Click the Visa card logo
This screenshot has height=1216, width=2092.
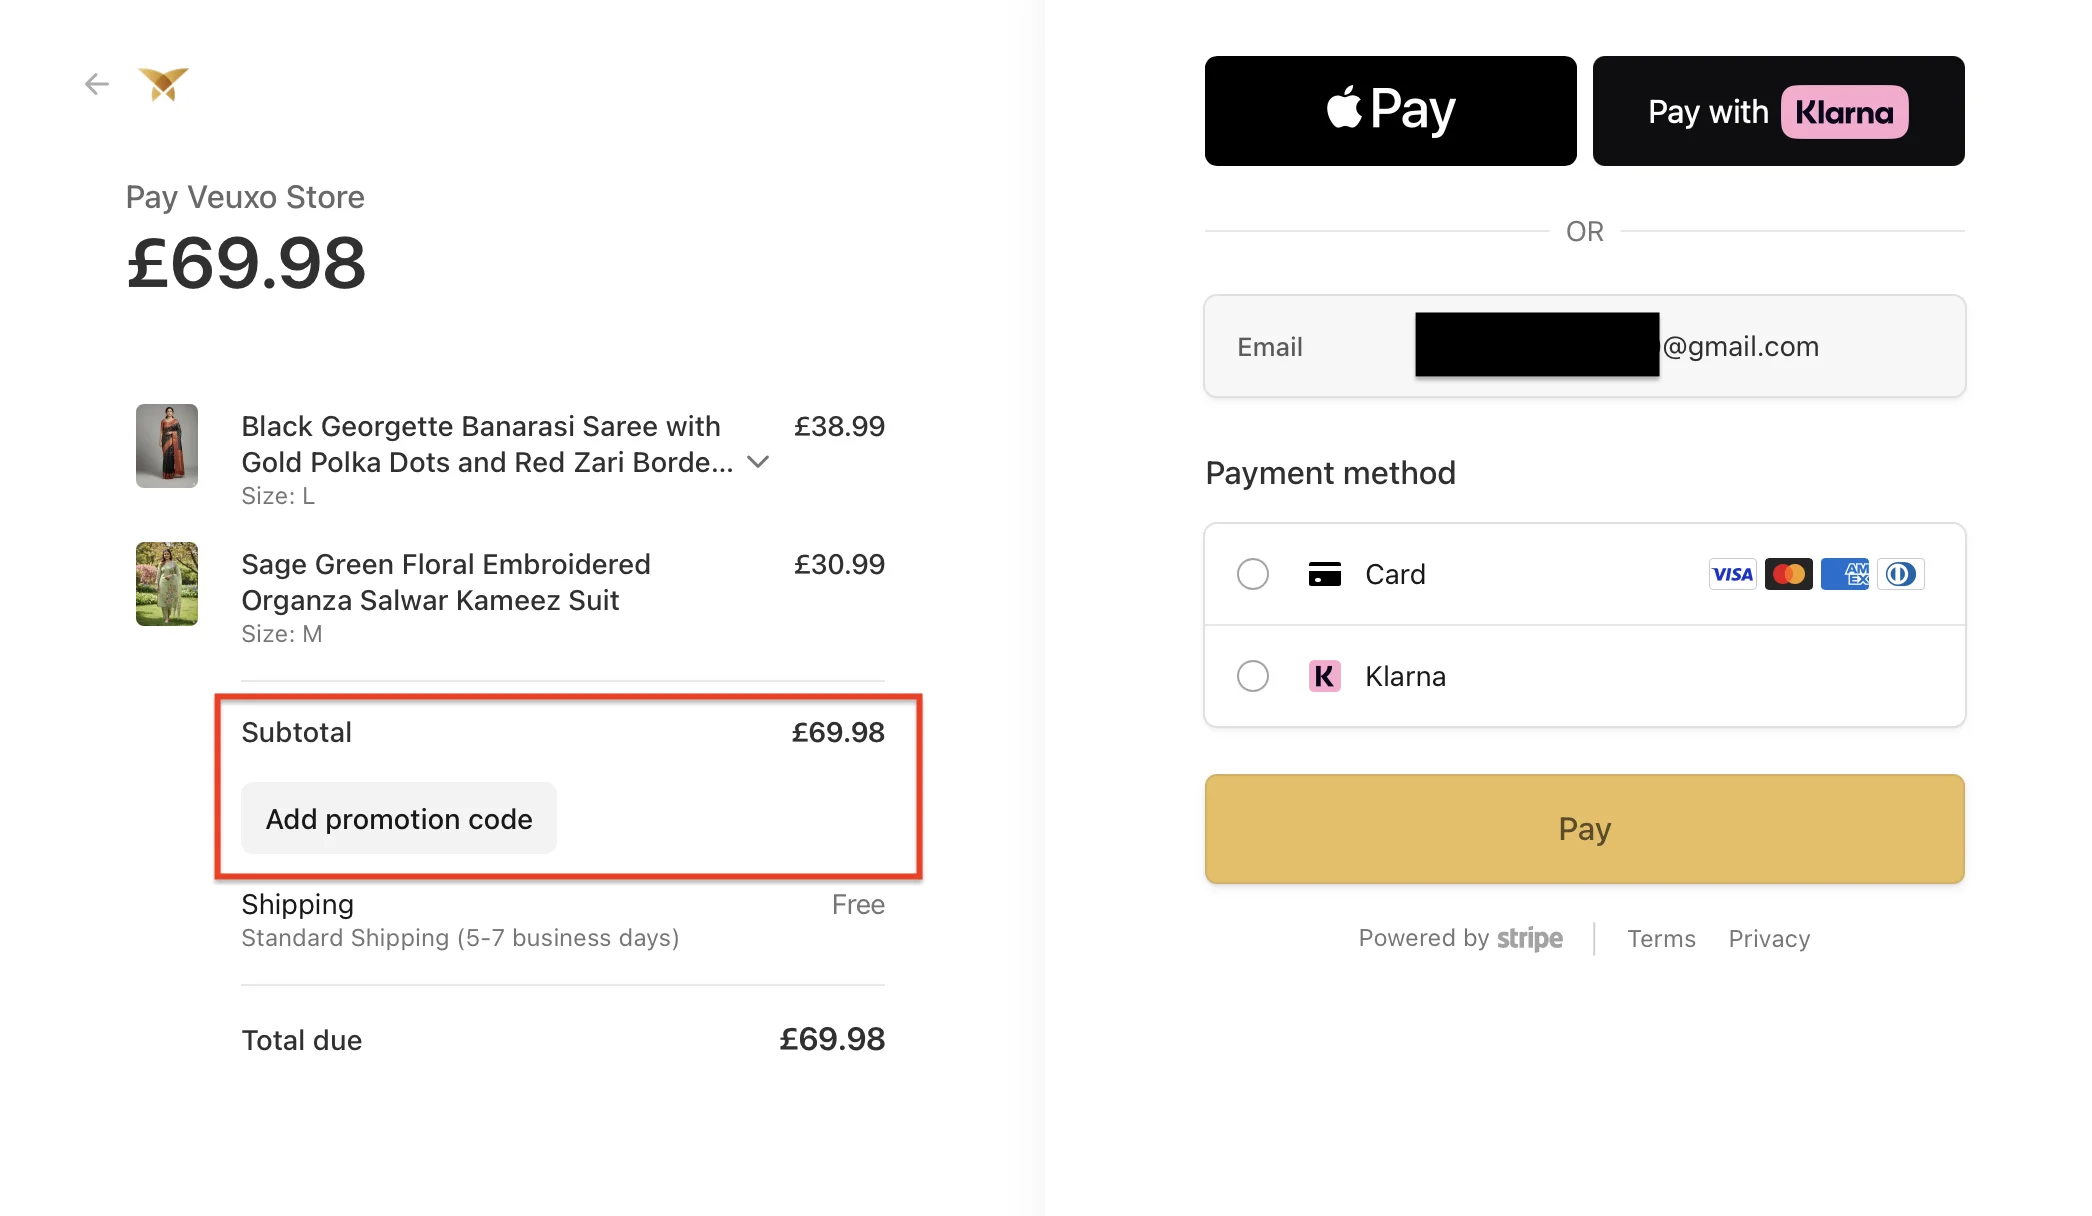tap(1732, 574)
